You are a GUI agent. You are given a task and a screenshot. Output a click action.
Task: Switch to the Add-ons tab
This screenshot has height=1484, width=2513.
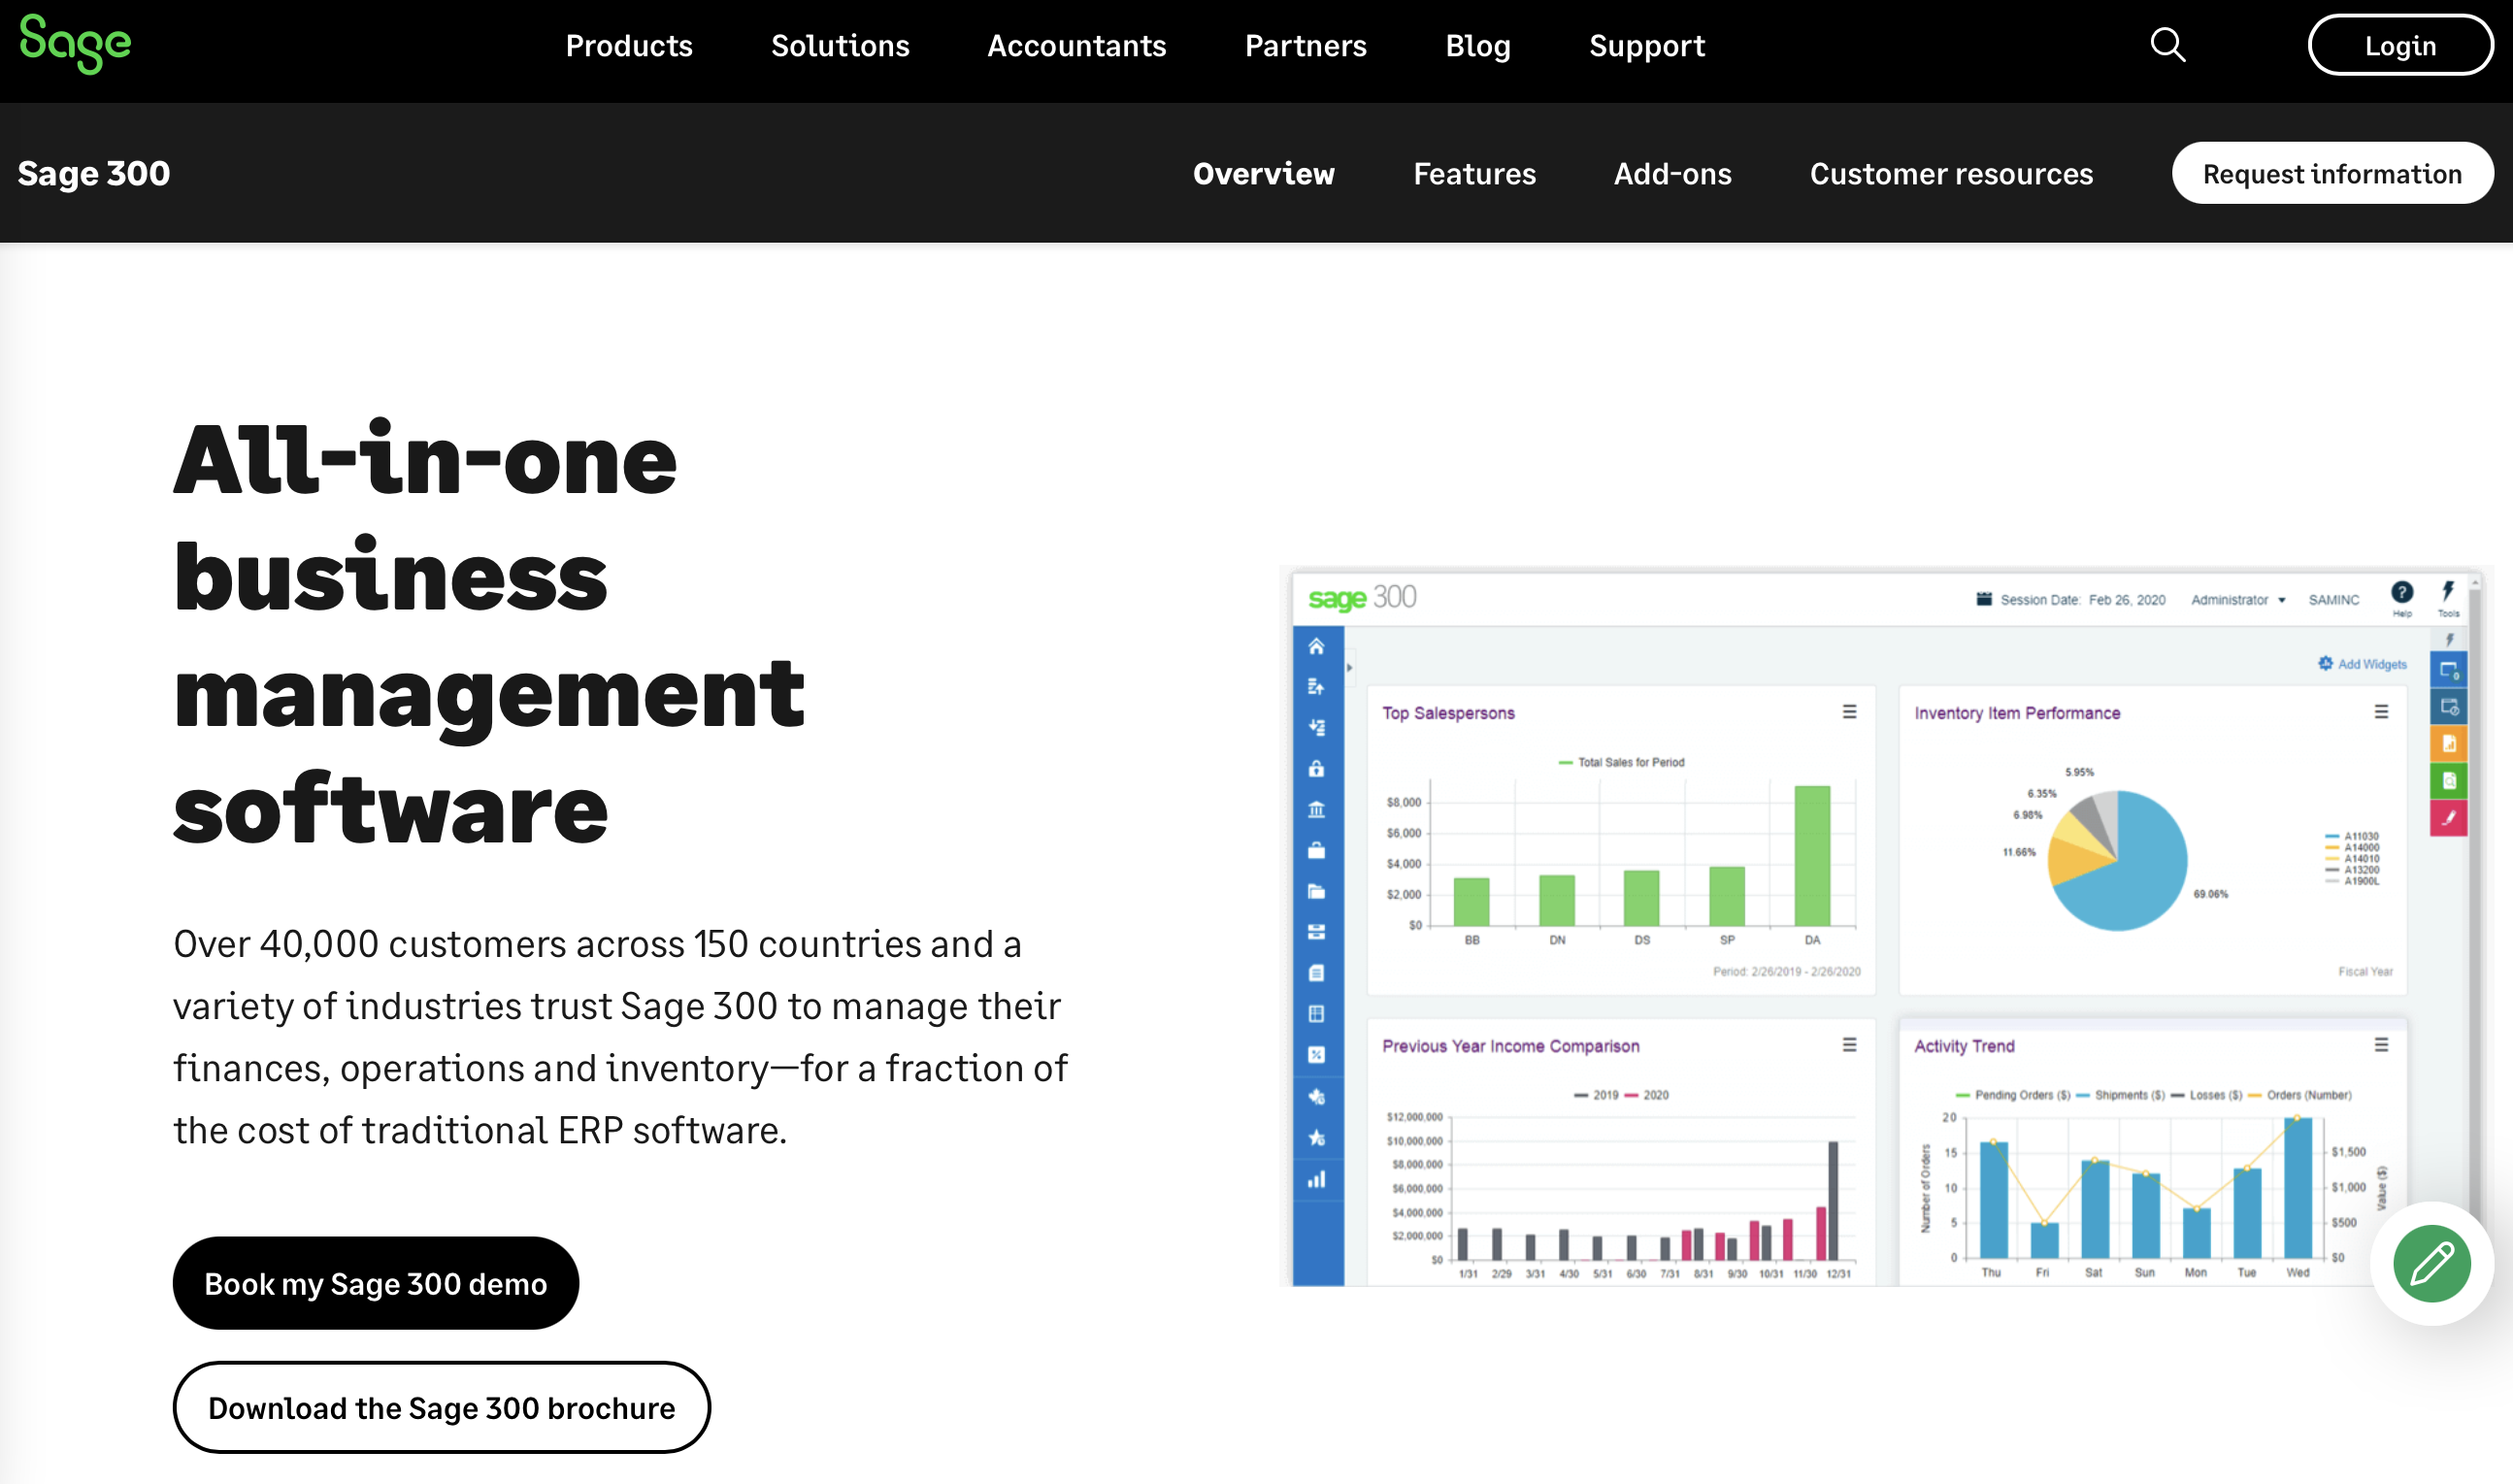(1672, 173)
